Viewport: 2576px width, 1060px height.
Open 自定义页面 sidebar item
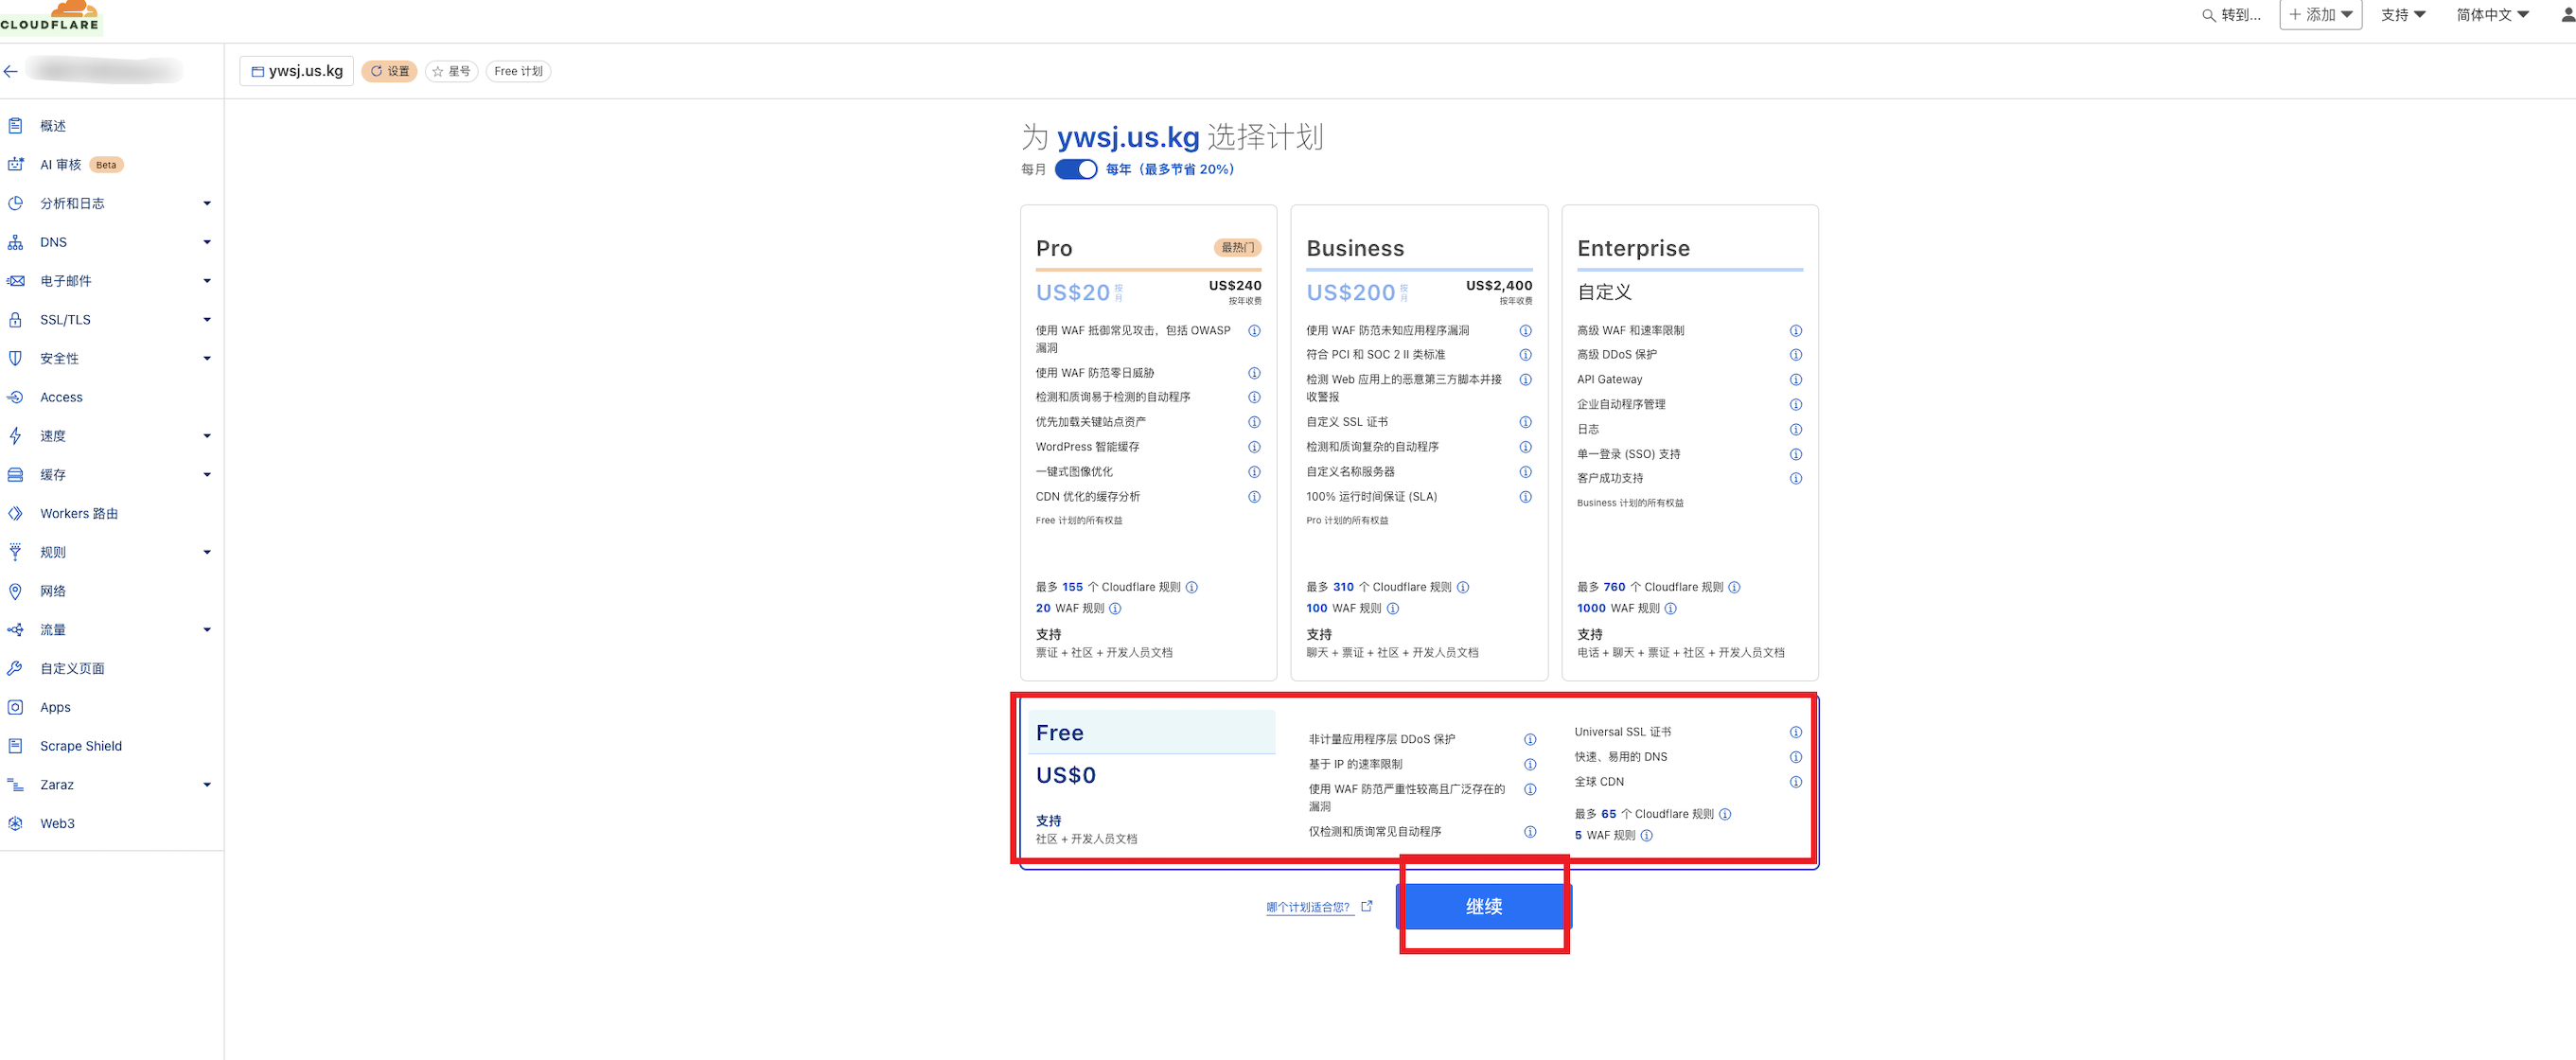click(x=72, y=668)
